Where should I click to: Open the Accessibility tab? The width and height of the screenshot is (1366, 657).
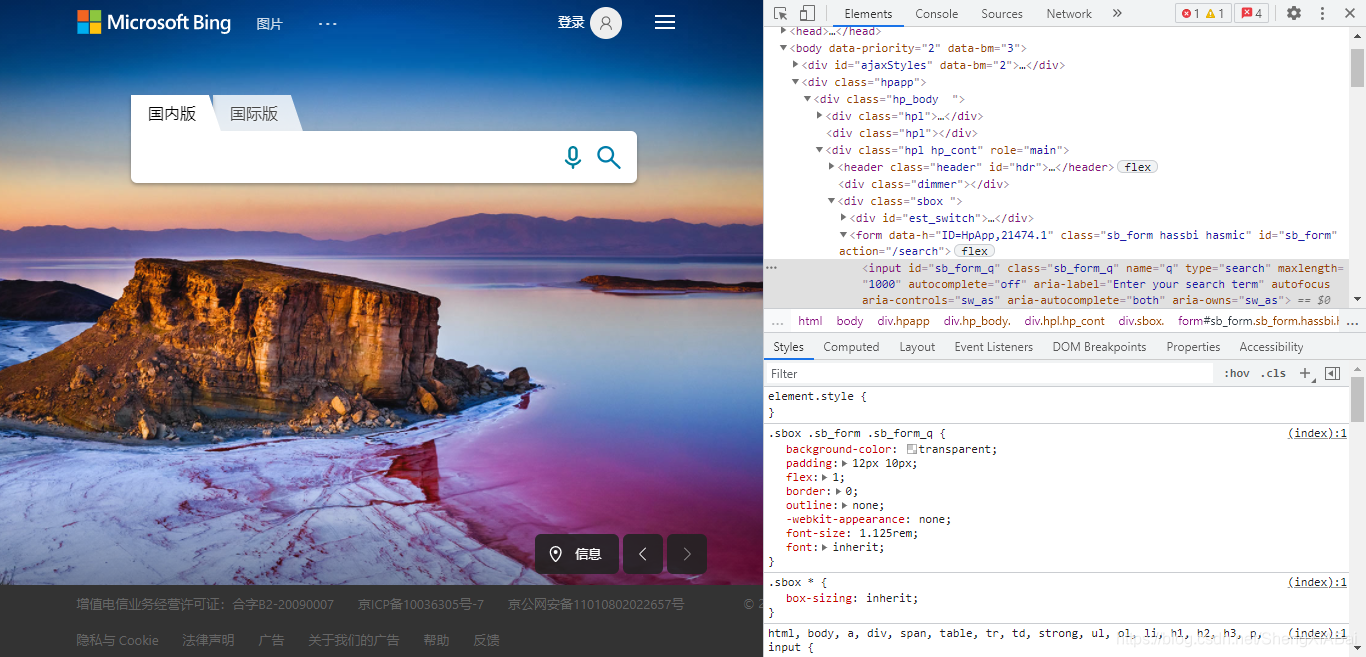pos(1271,347)
